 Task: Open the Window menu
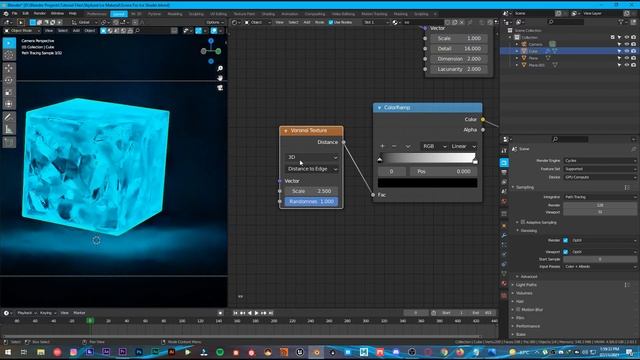click(57, 13)
